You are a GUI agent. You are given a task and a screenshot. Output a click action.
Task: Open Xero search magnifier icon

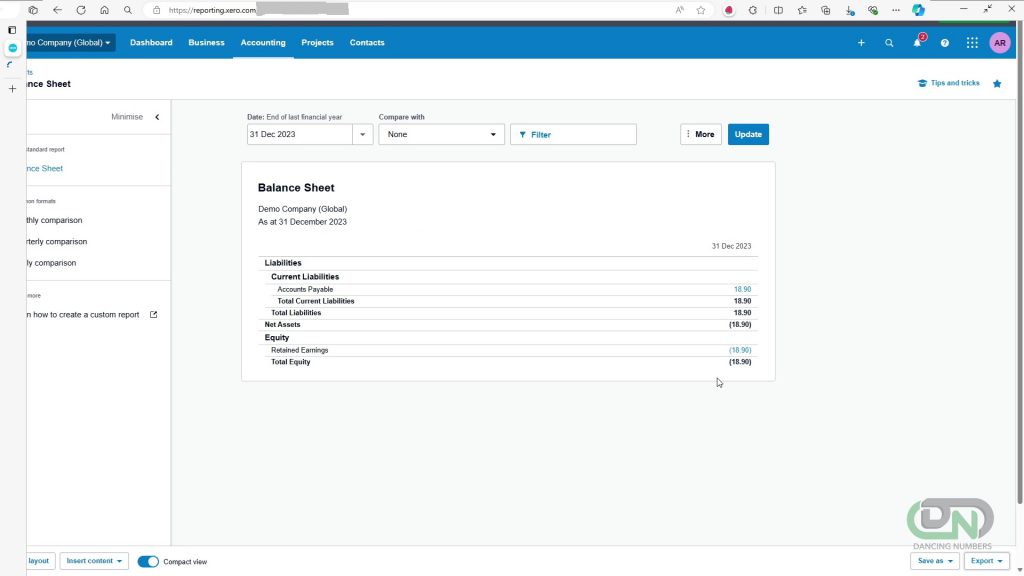[x=889, y=42]
